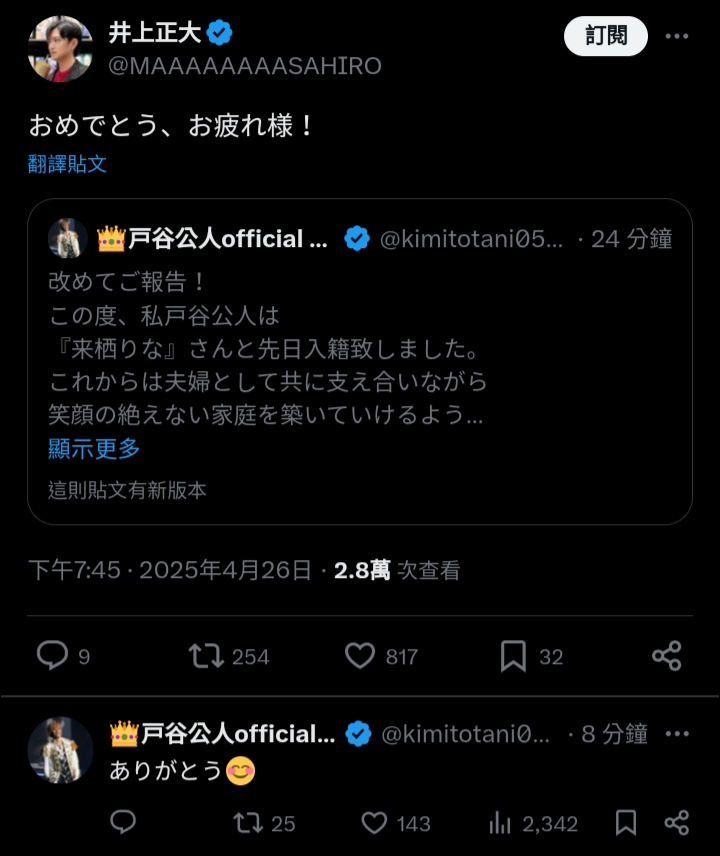Viewport: 720px width, 856px height.
Task: Like the reply showing 143 likes
Action: click(x=374, y=823)
